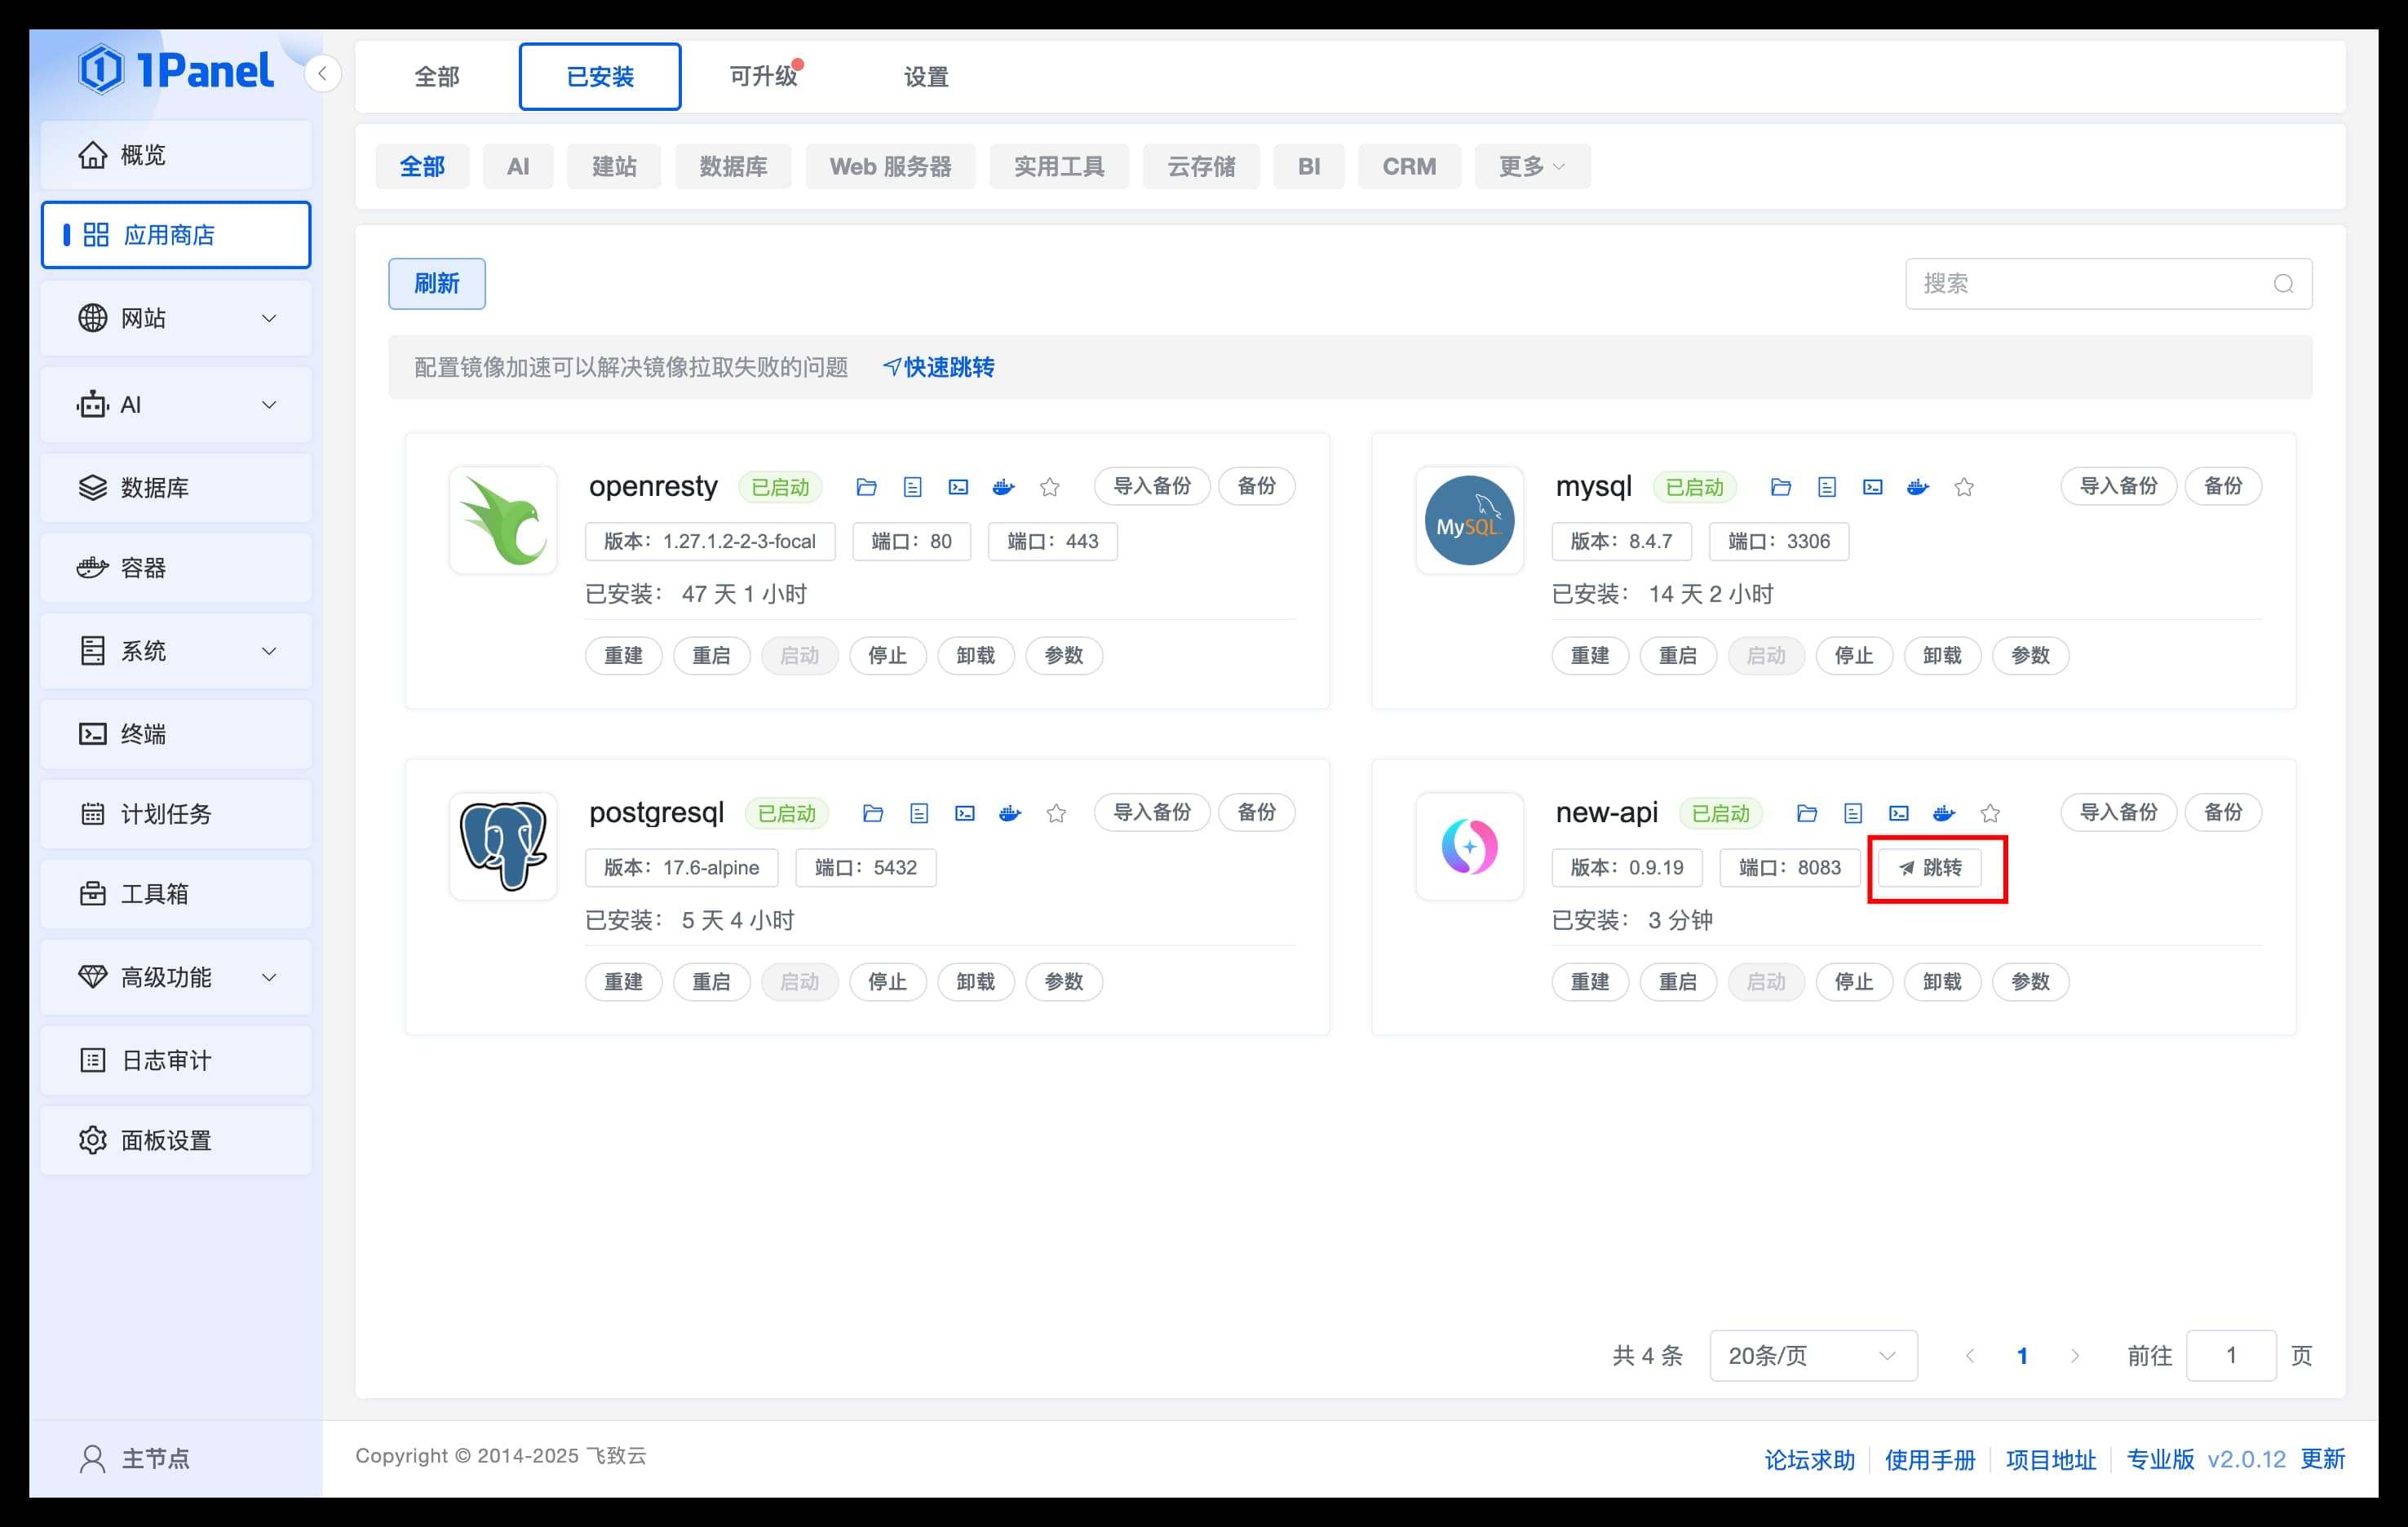View mysql's log file icon

(x=1828, y=487)
